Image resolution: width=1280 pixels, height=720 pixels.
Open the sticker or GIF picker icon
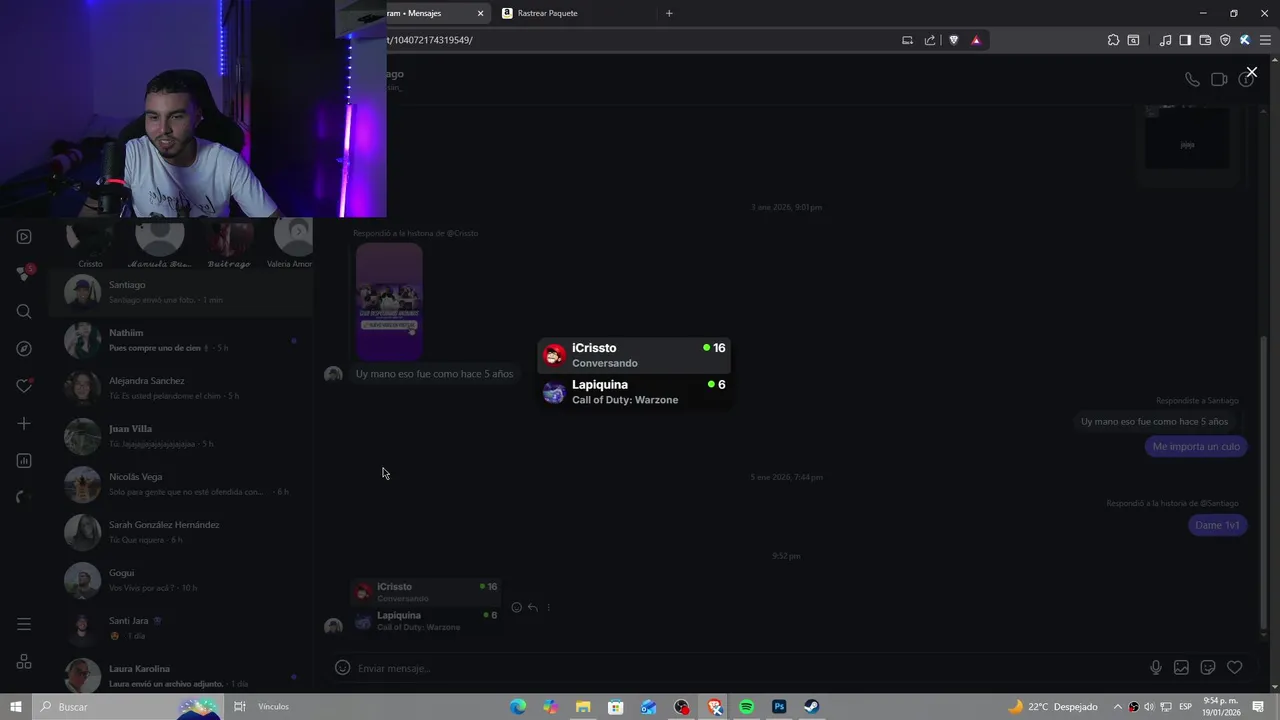pyautogui.click(x=1207, y=668)
